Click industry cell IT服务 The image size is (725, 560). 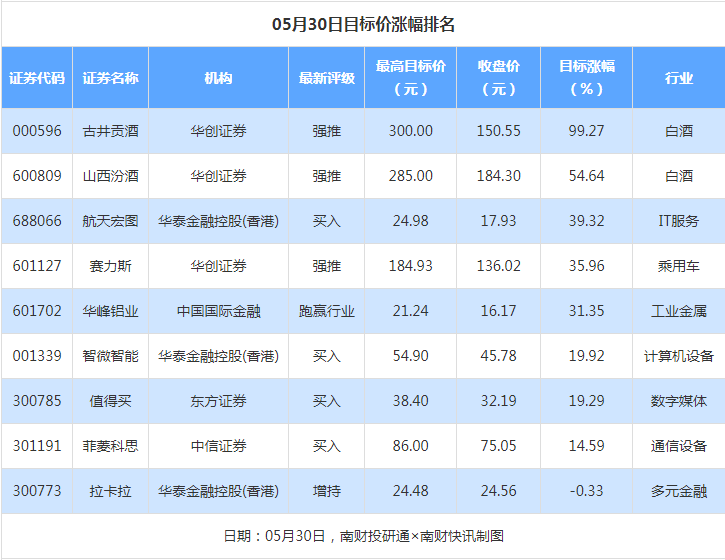679,221
